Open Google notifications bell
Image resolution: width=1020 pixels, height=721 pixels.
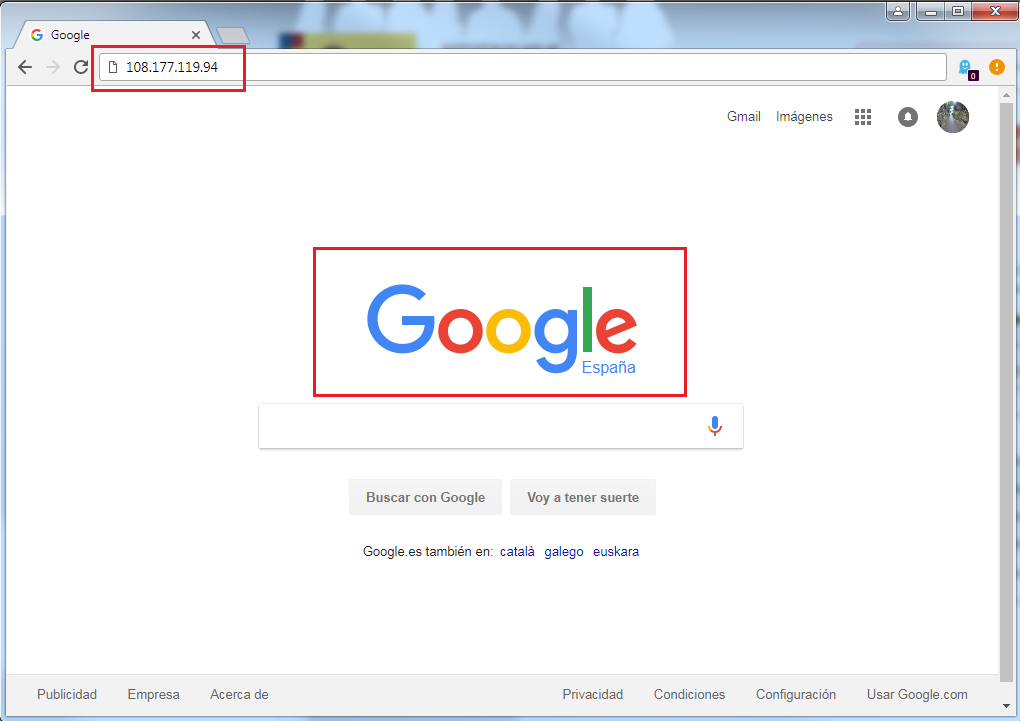click(908, 117)
